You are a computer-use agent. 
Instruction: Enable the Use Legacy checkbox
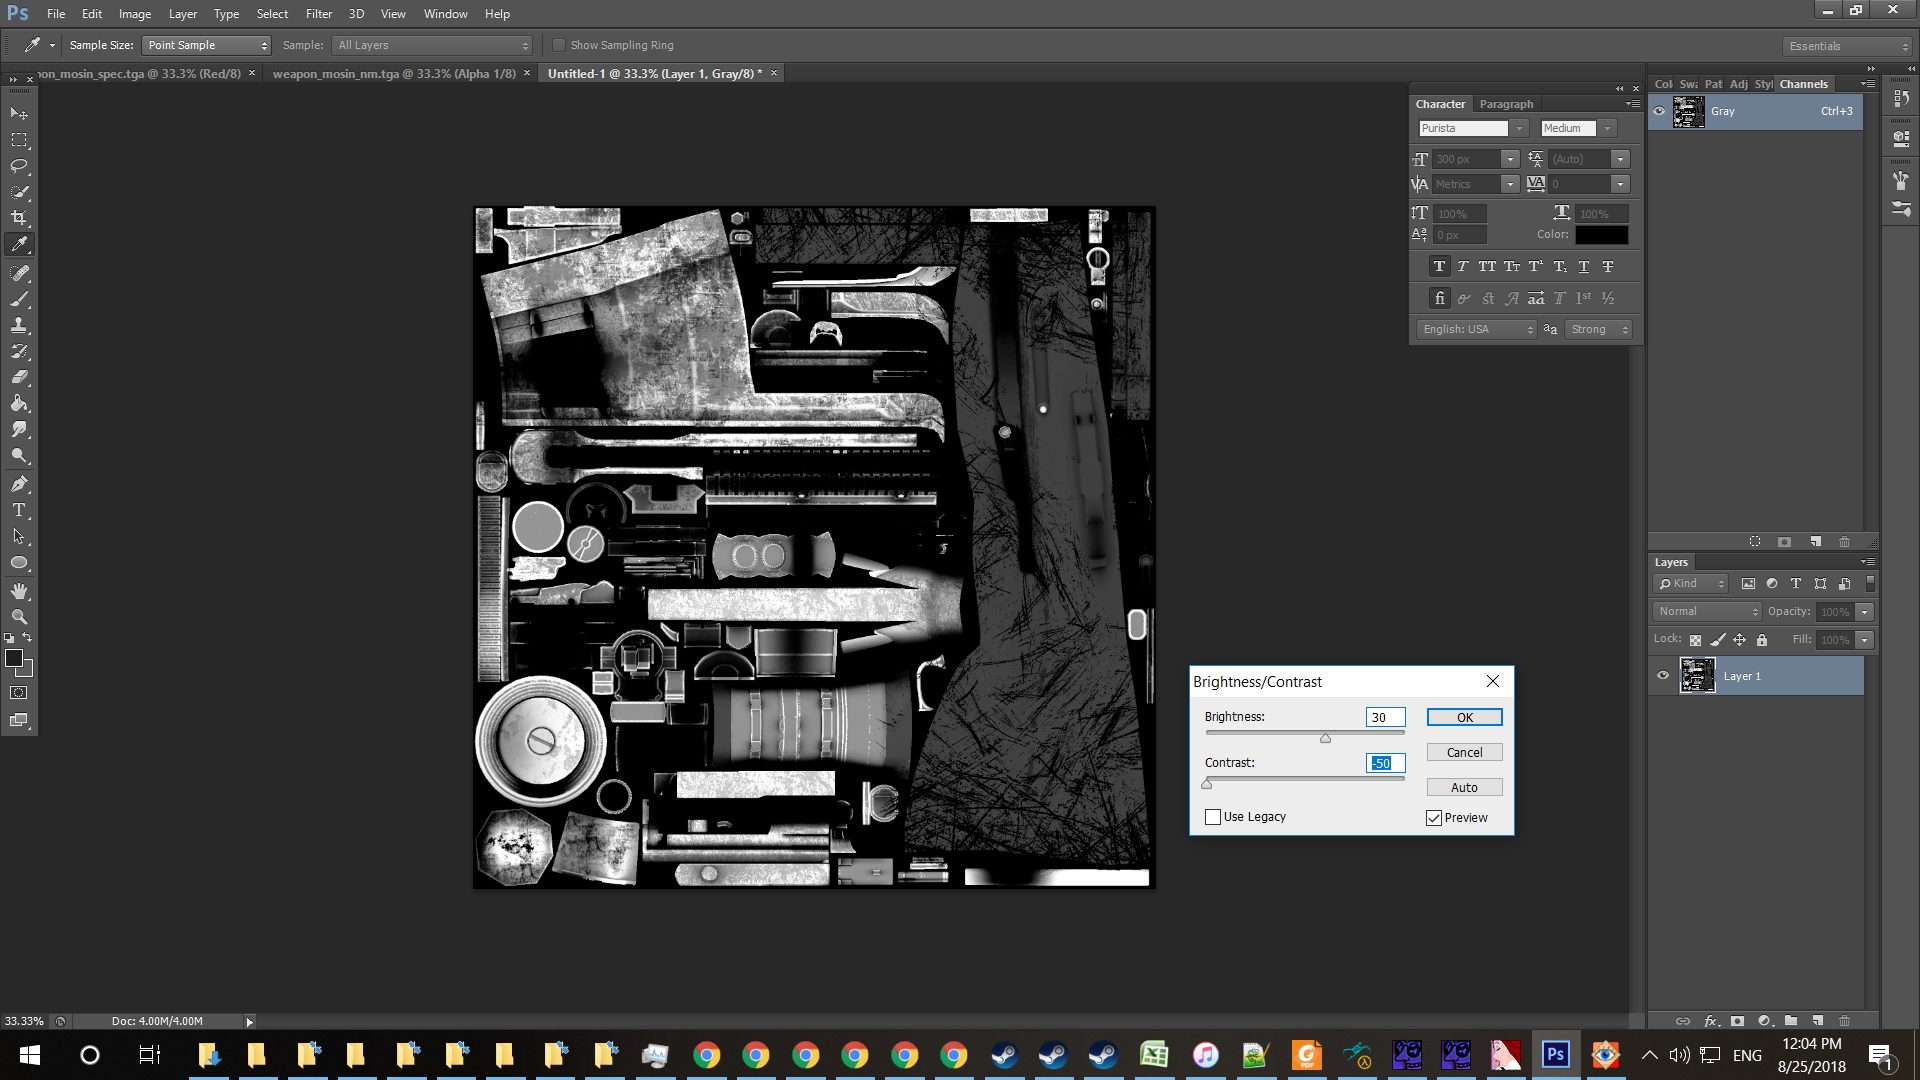pos(1213,817)
